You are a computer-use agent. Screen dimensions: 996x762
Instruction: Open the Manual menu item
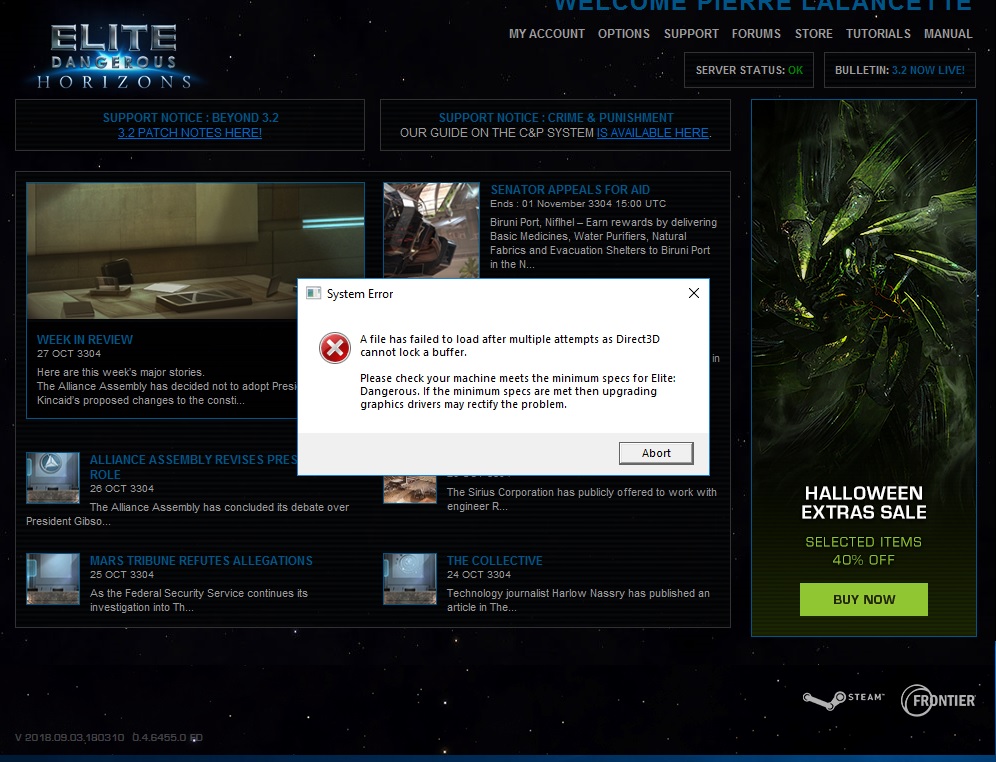click(948, 34)
